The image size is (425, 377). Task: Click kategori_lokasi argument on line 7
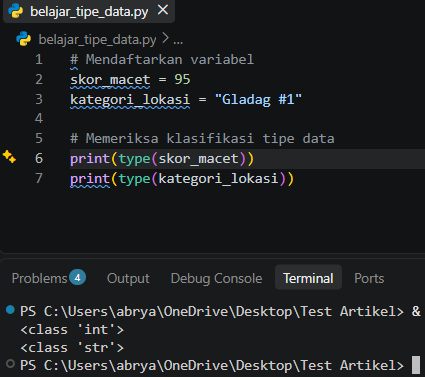tap(218, 179)
